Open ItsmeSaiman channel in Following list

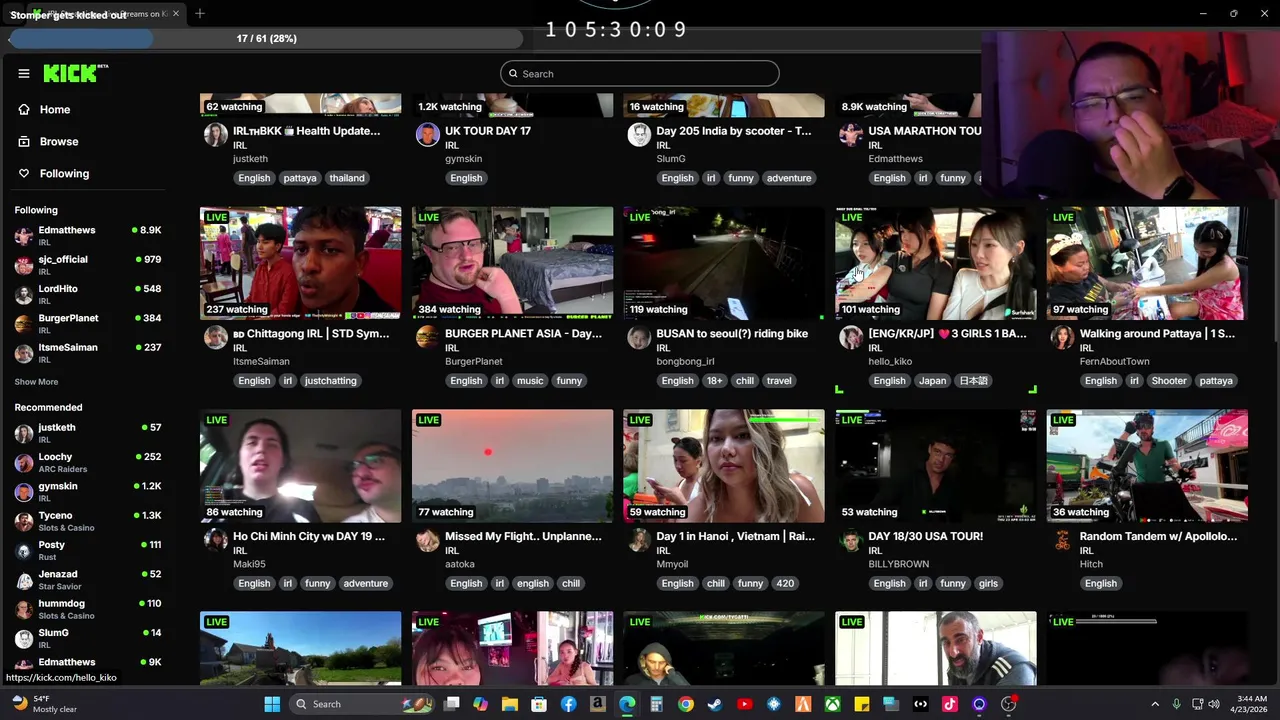tap(88, 352)
